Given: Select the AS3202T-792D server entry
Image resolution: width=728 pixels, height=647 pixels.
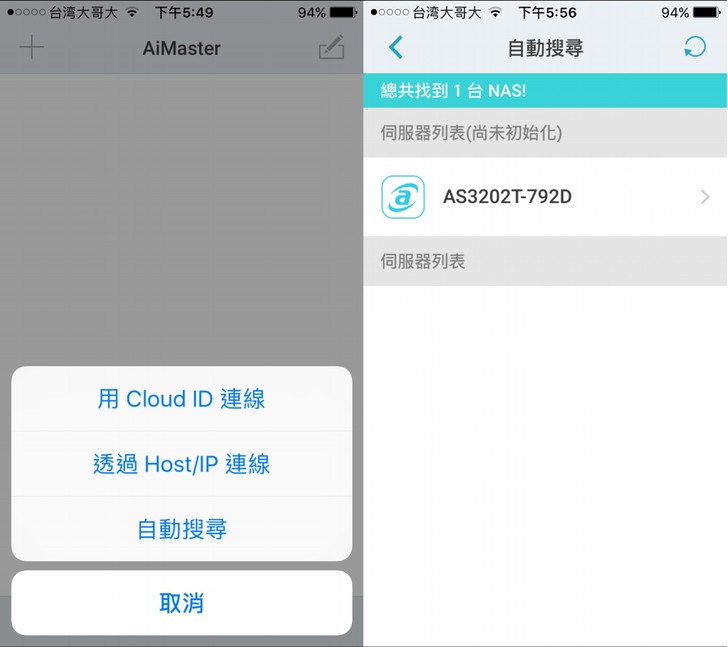Looking at the screenshot, I should point(545,197).
